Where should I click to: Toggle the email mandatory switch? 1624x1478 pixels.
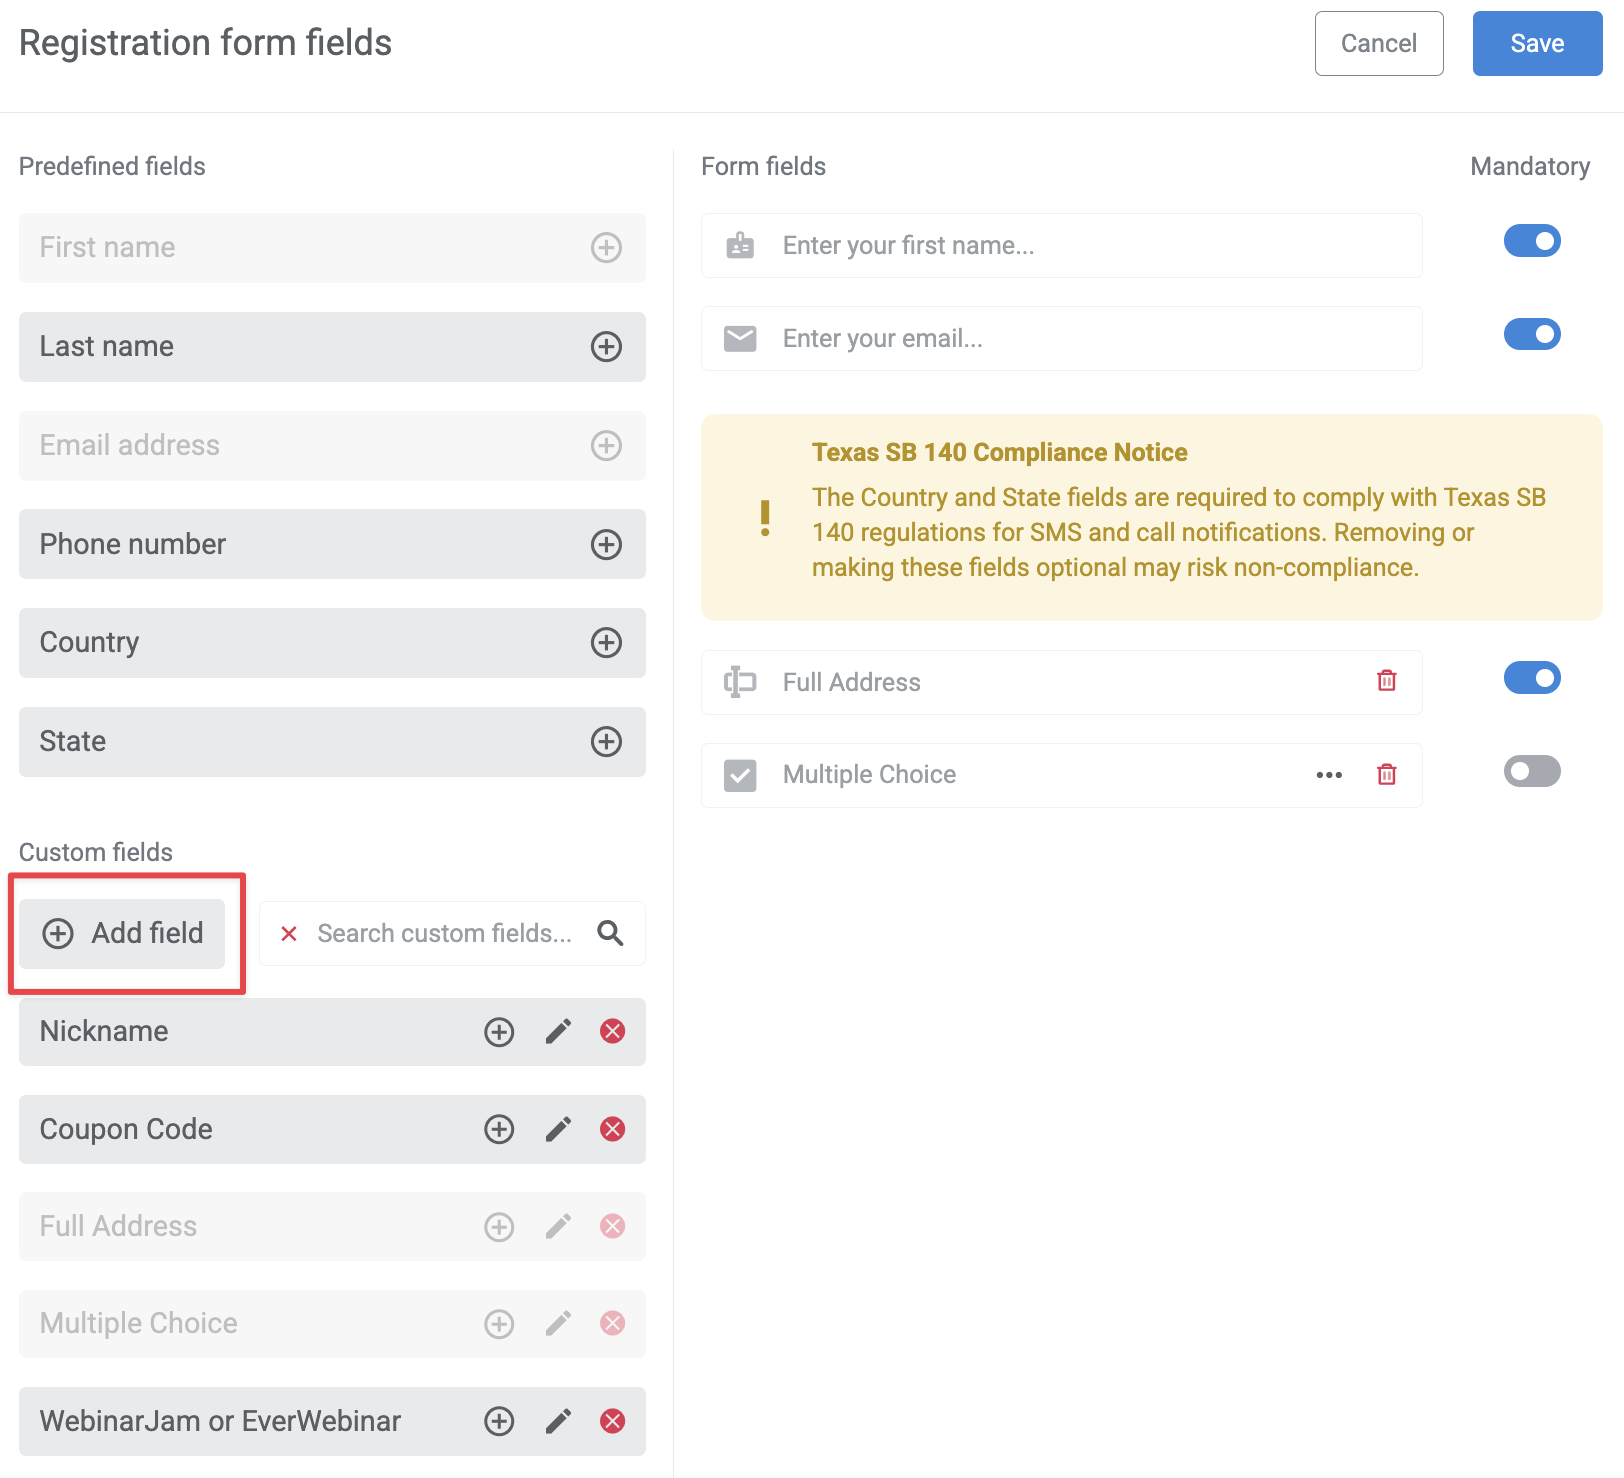1531,334
